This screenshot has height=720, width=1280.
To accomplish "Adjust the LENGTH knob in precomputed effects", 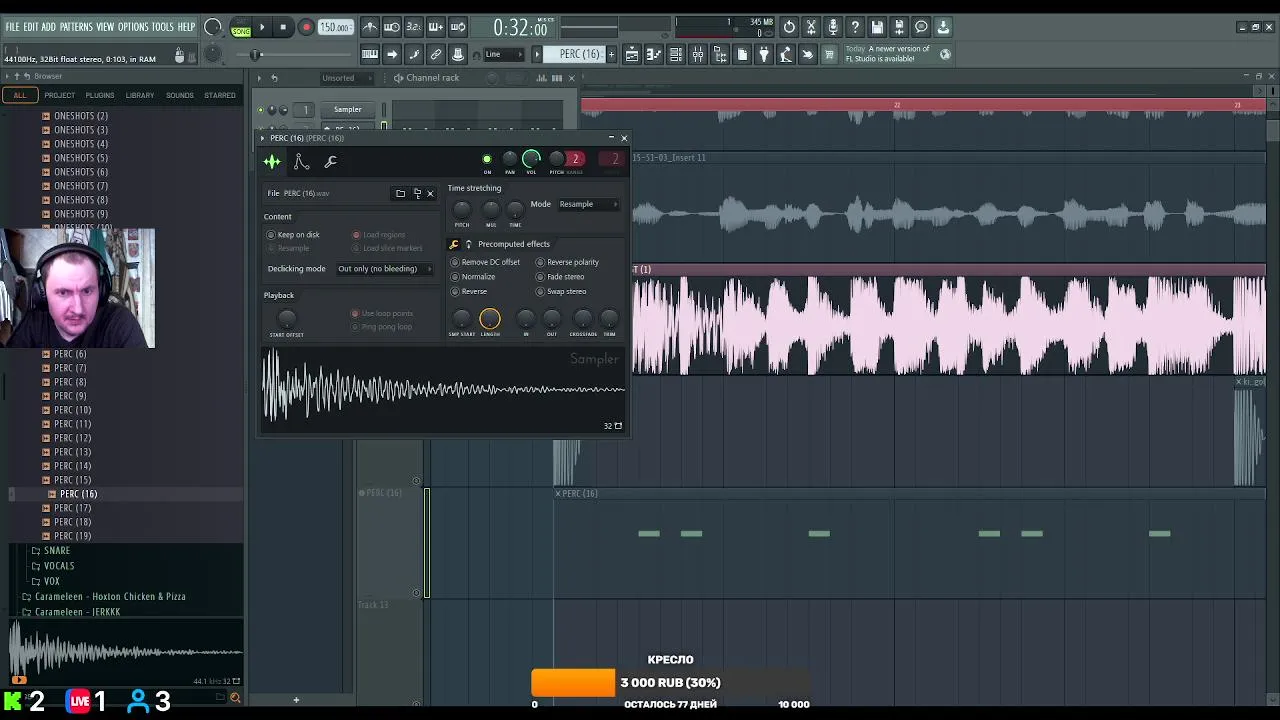I will pyautogui.click(x=490, y=319).
